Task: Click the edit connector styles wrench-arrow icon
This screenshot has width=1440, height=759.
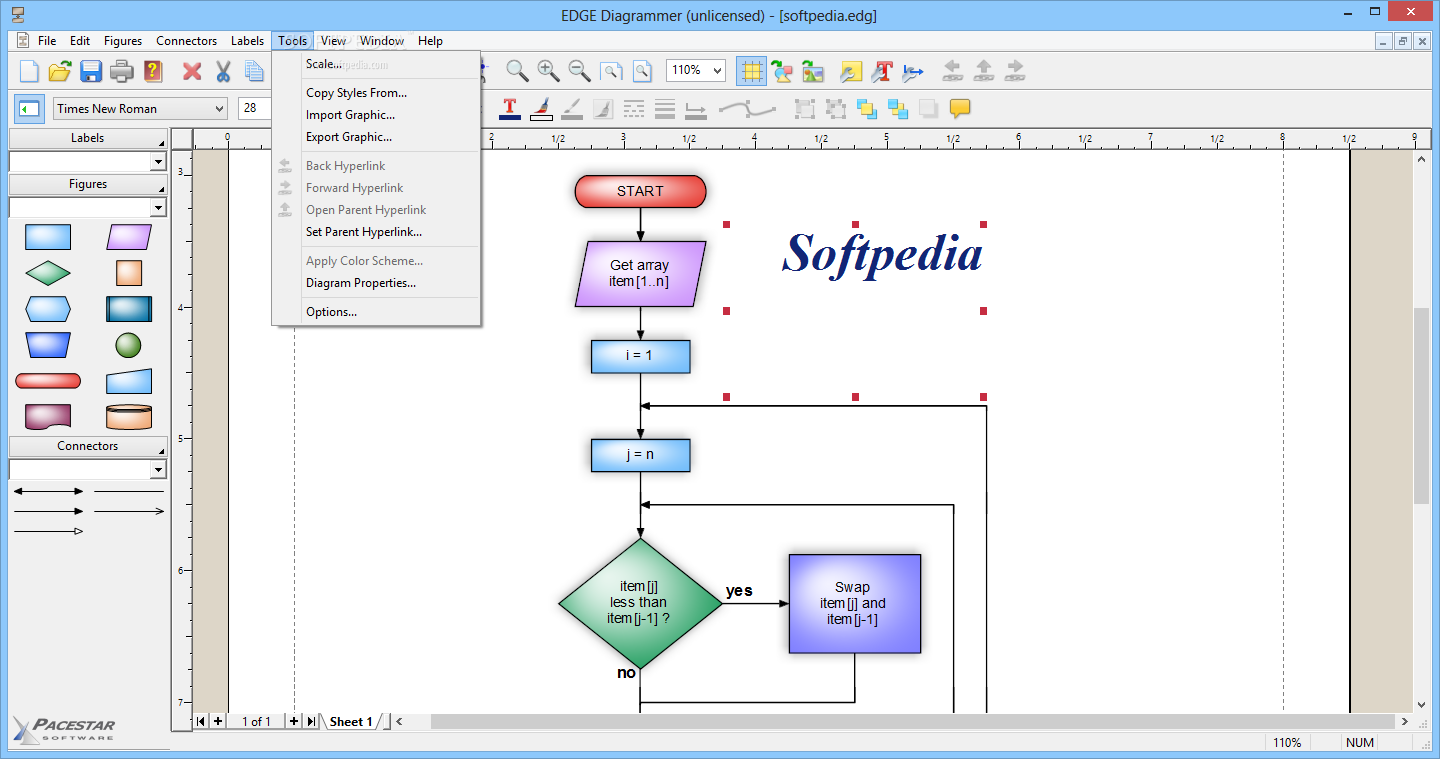Action: (913, 71)
